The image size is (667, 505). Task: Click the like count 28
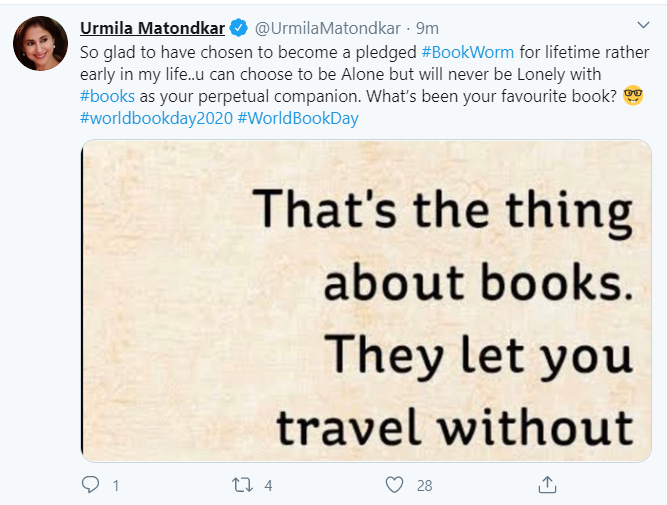[424, 486]
